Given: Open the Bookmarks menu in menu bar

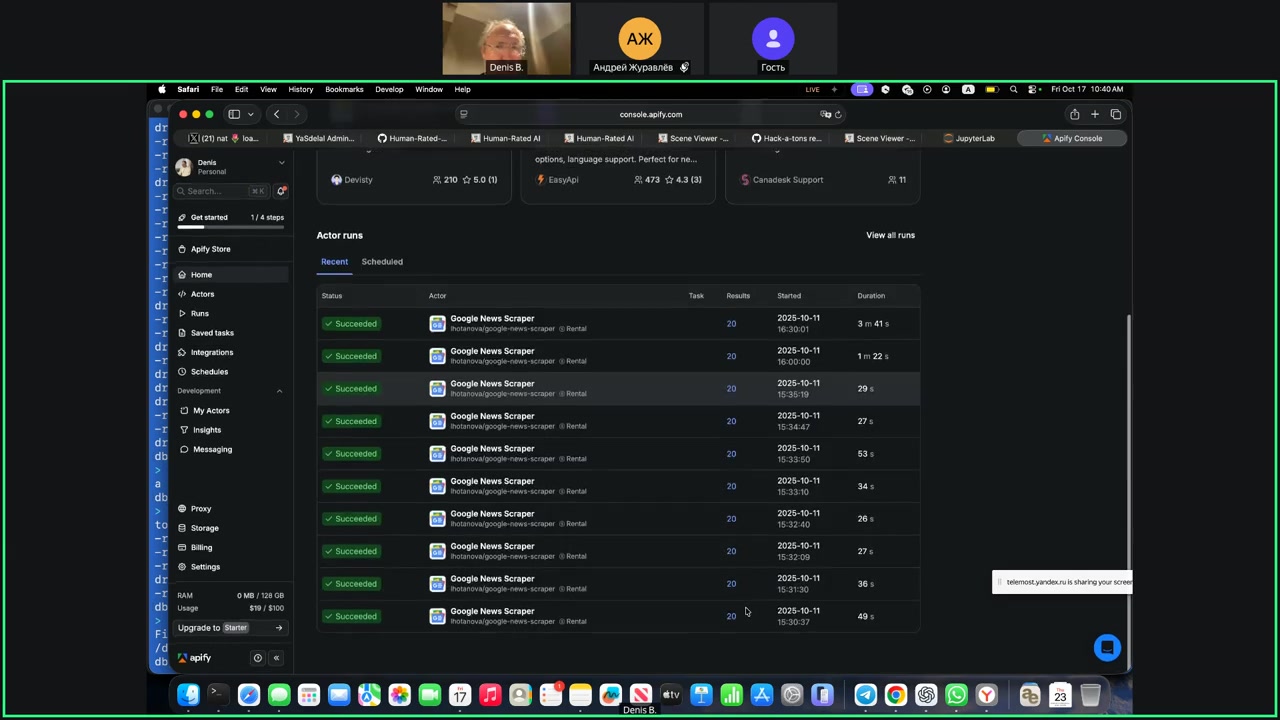Looking at the screenshot, I should (x=344, y=89).
